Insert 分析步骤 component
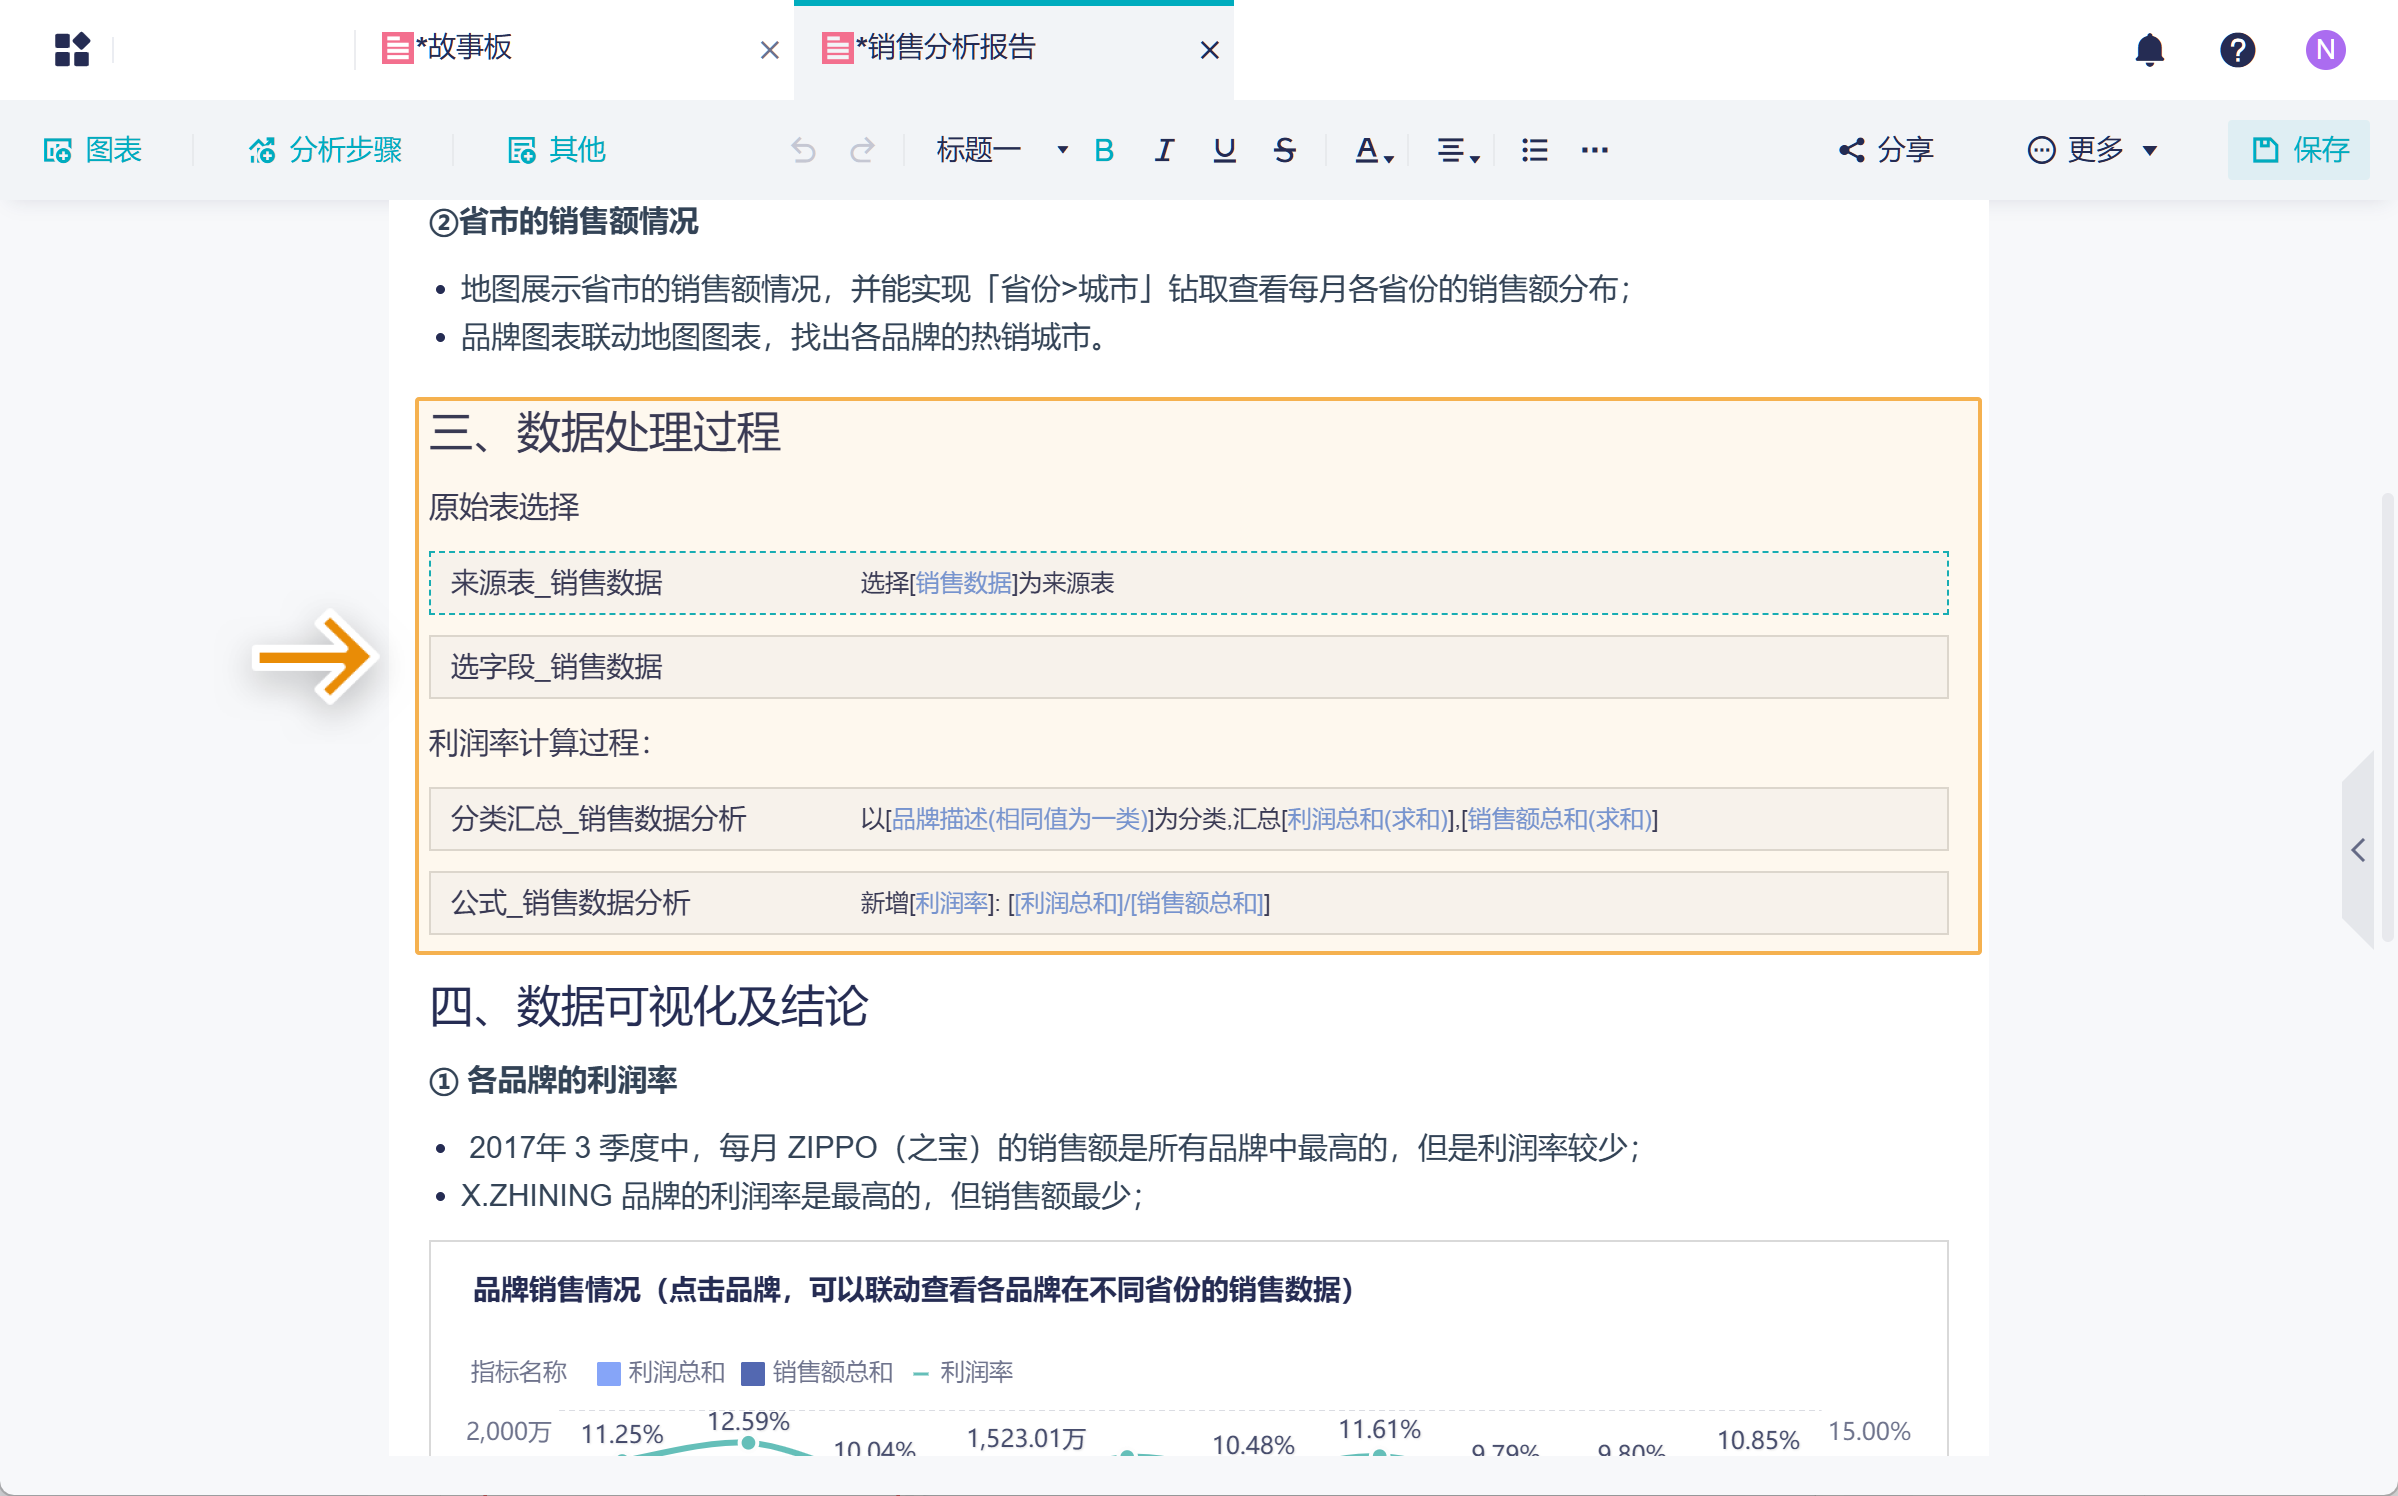This screenshot has height=1496, width=2398. click(325, 150)
